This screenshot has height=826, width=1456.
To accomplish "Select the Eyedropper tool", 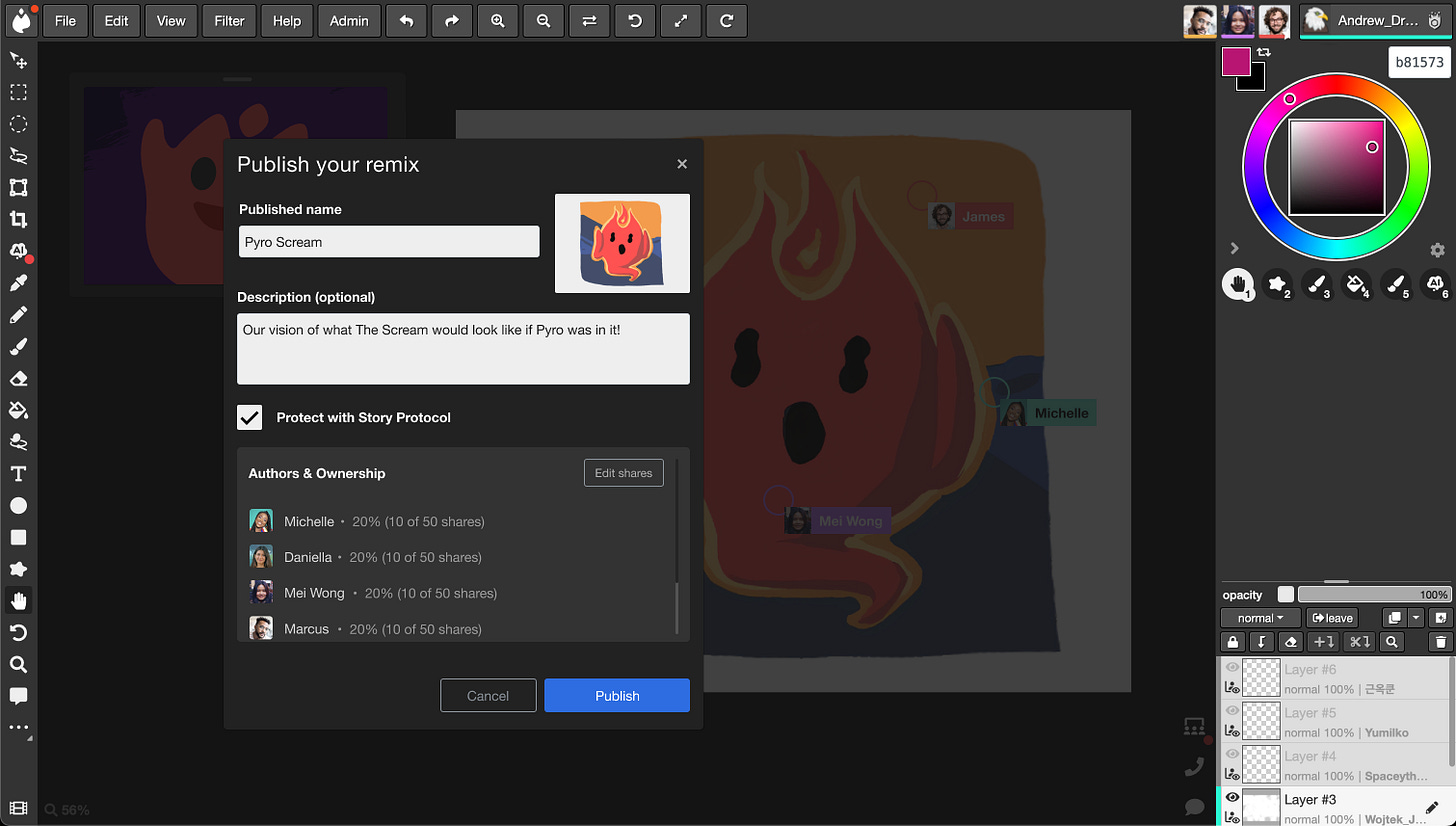I will coord(18,284).
